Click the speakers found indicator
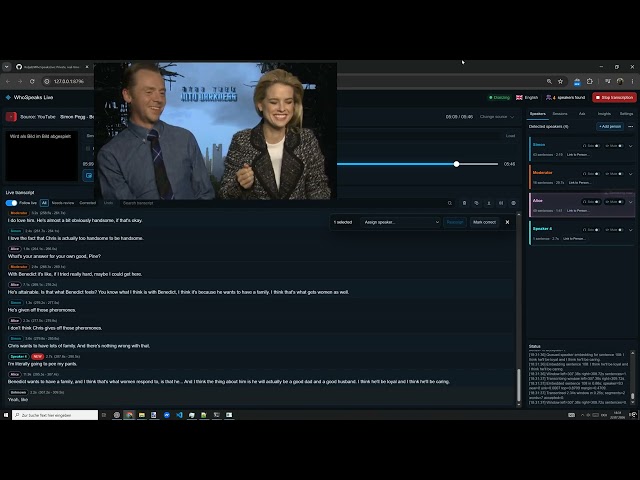640x480 pixels. click(566, 98)
